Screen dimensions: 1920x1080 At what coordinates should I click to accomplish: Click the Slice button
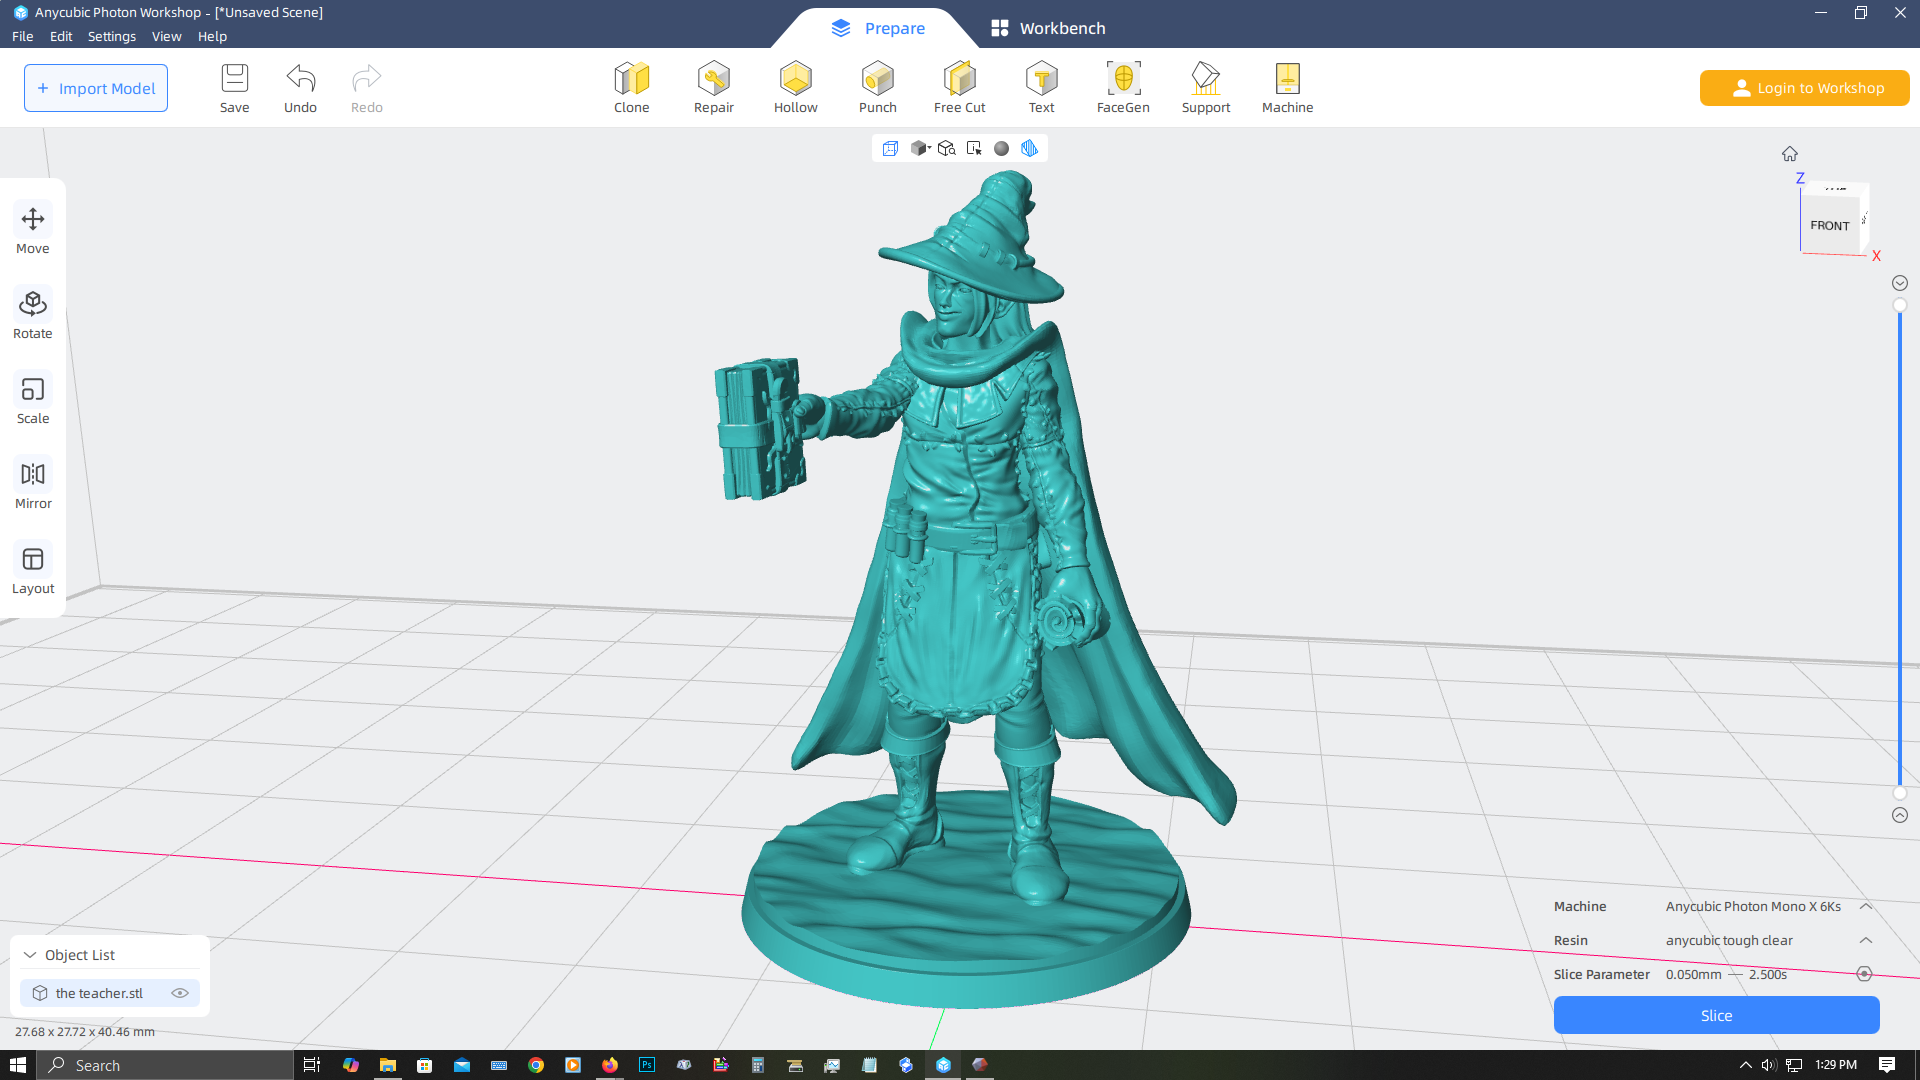click(1716, 1015)
